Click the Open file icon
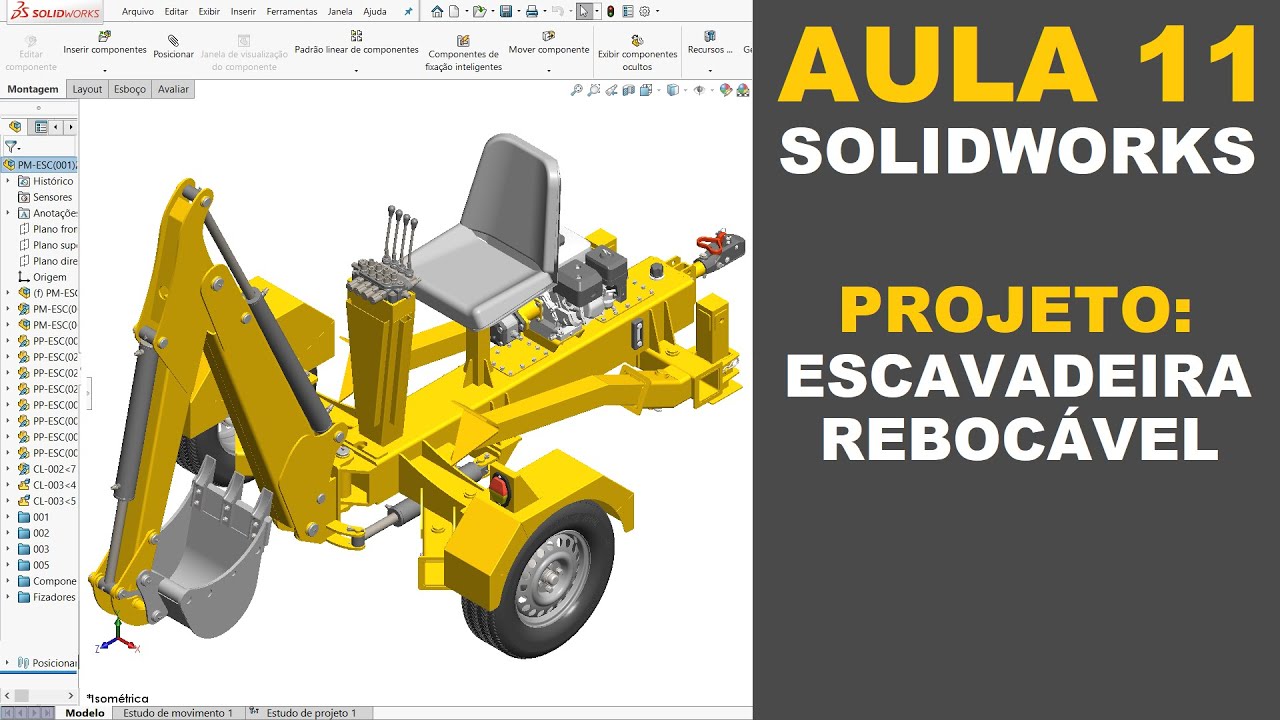This screenshot has width=1280, height=720. (x=479, y=11)
